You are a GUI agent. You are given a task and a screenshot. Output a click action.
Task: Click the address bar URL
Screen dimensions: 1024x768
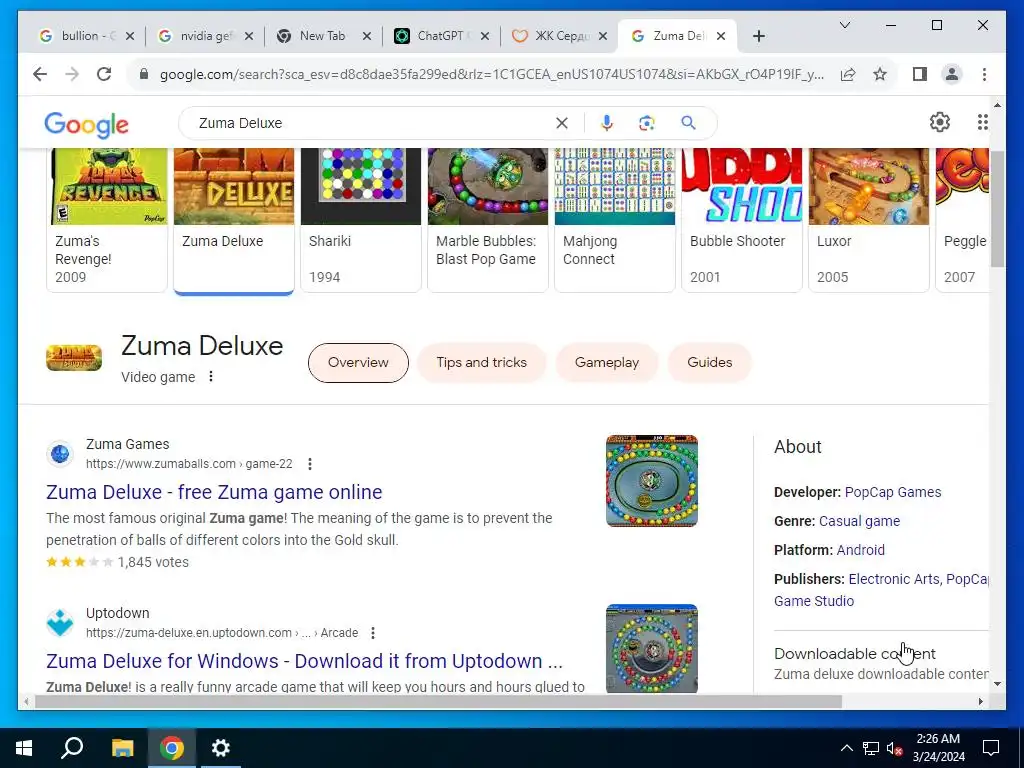tap(491, 74)
